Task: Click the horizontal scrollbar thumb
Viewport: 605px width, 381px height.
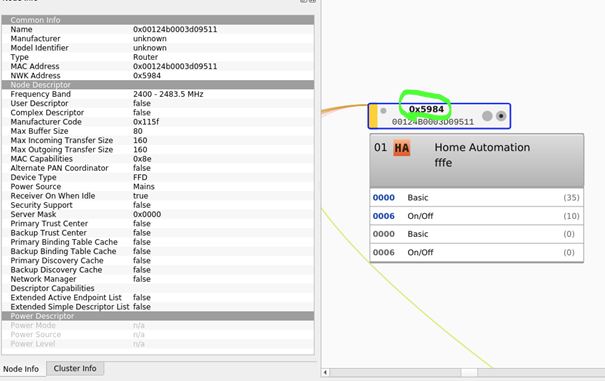Action: 469,373
